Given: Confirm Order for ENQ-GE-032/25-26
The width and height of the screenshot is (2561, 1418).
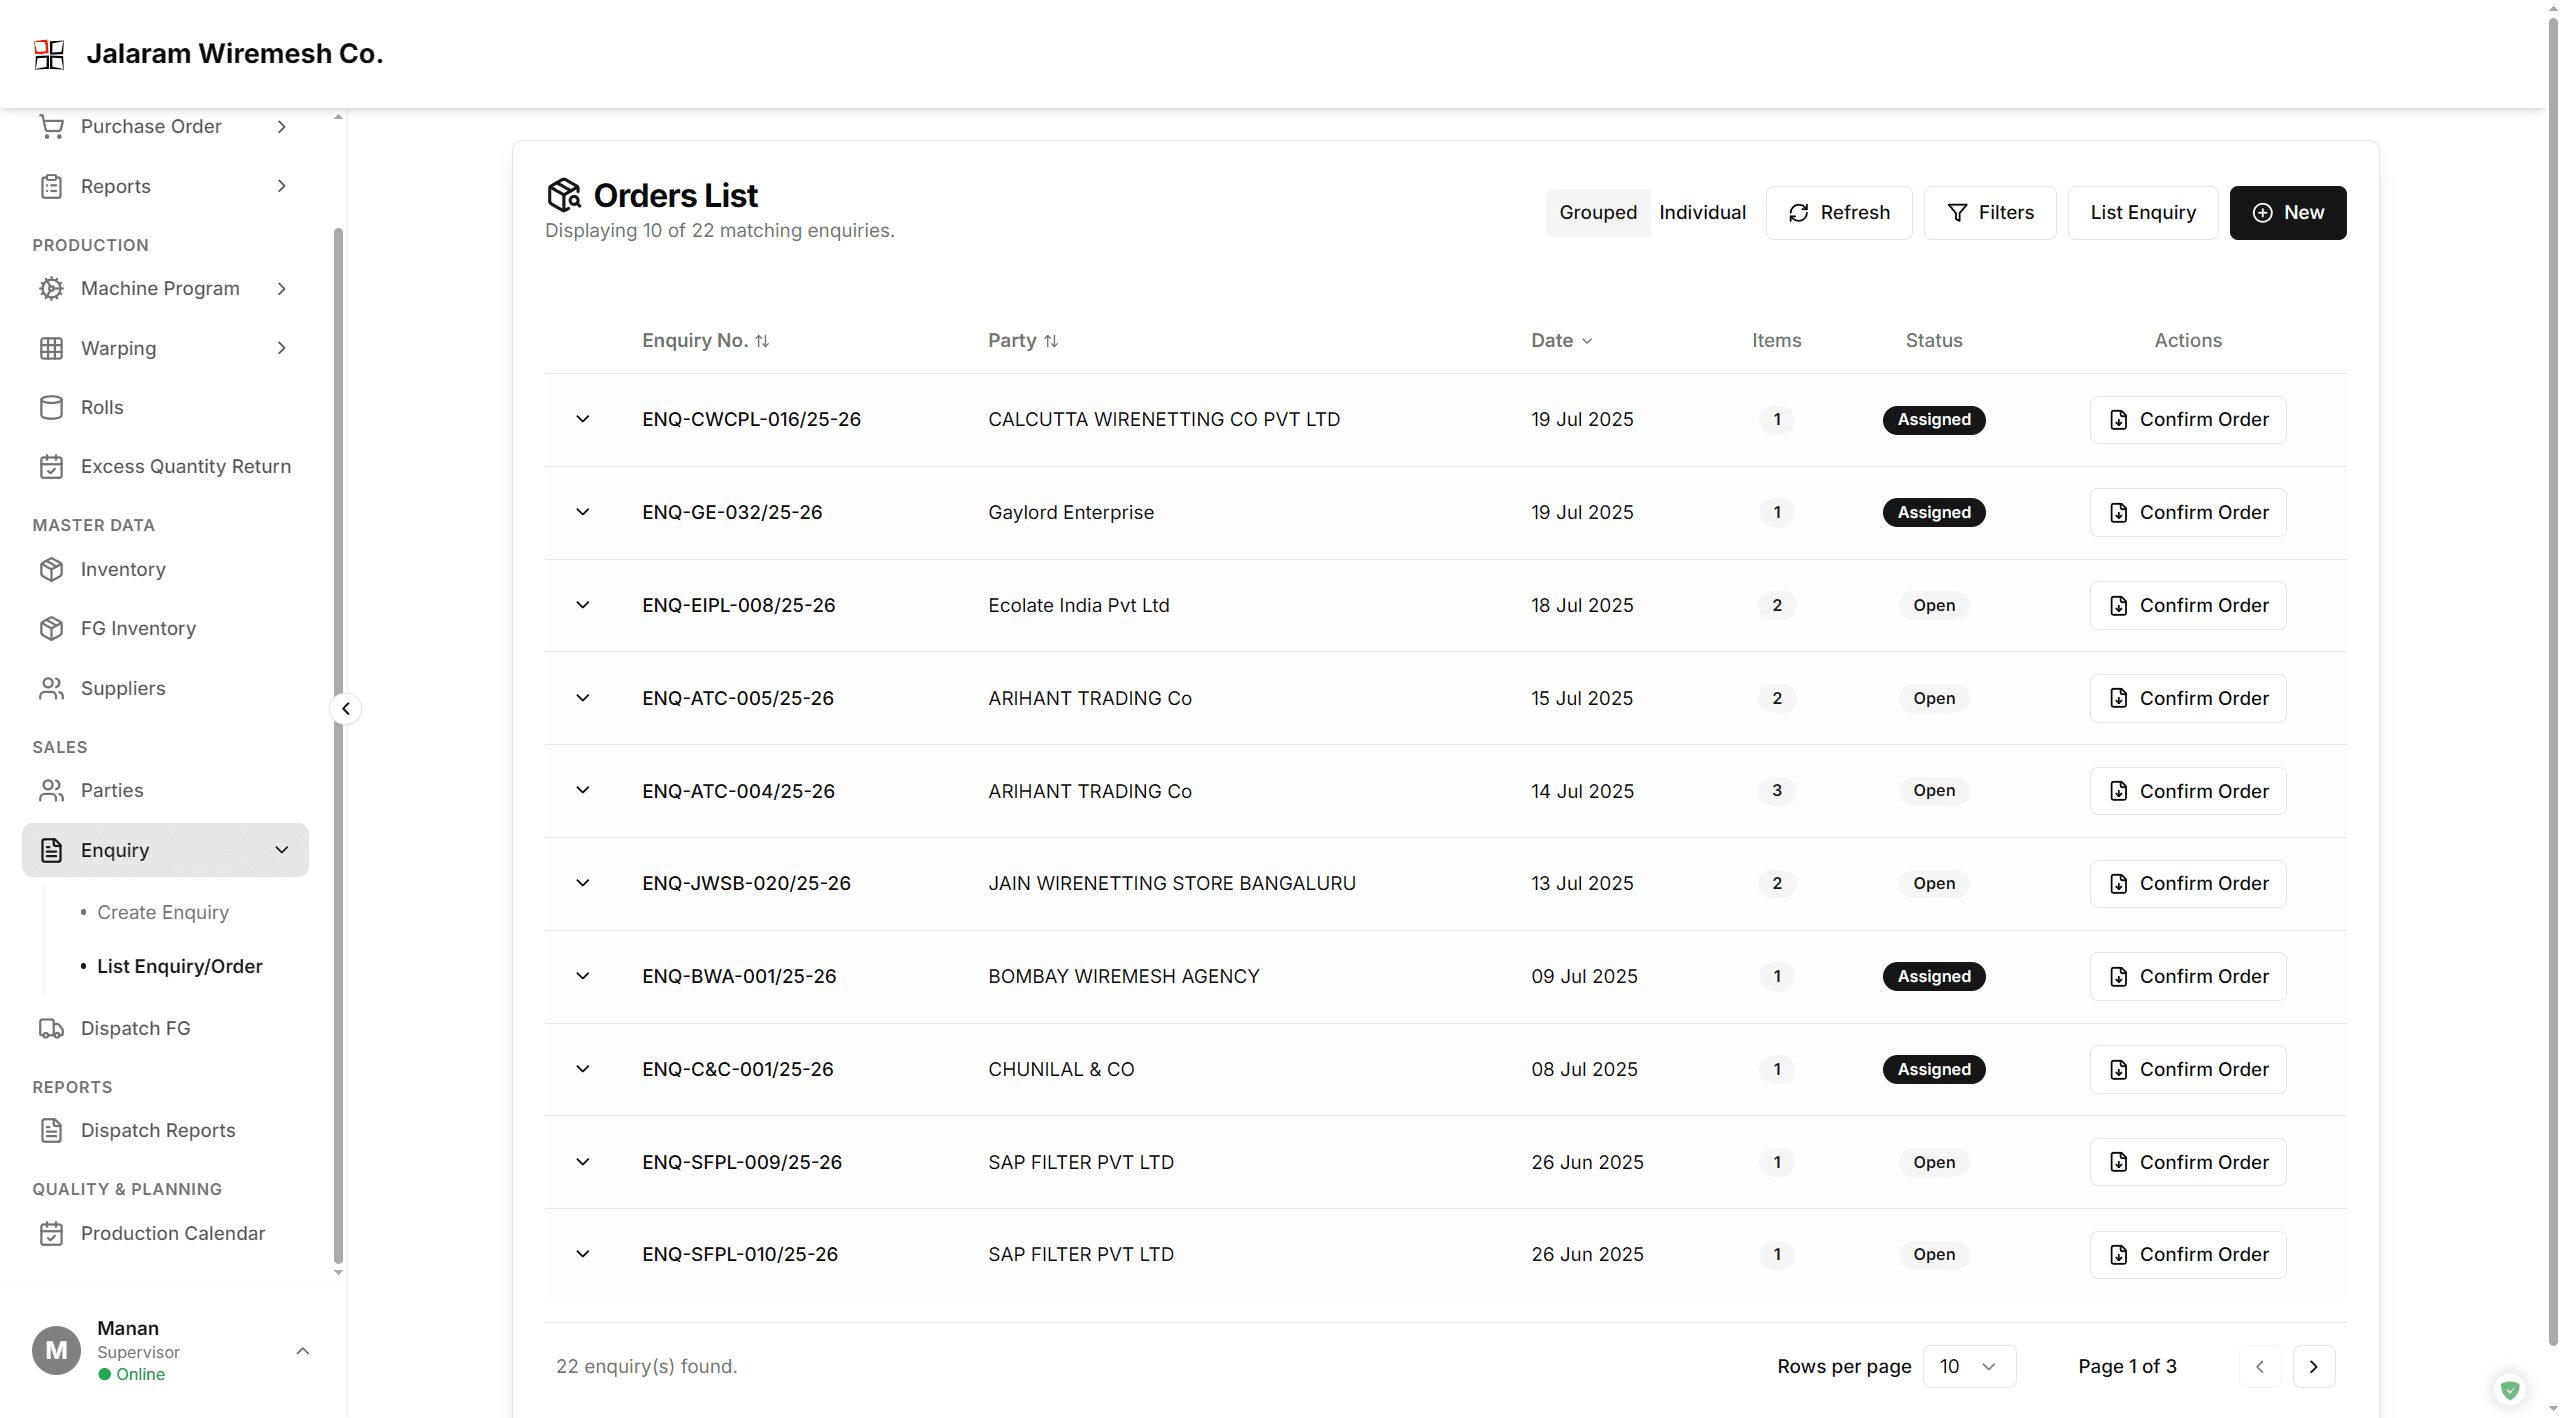Looking at the screenshot, I should tap(2187, 512).
